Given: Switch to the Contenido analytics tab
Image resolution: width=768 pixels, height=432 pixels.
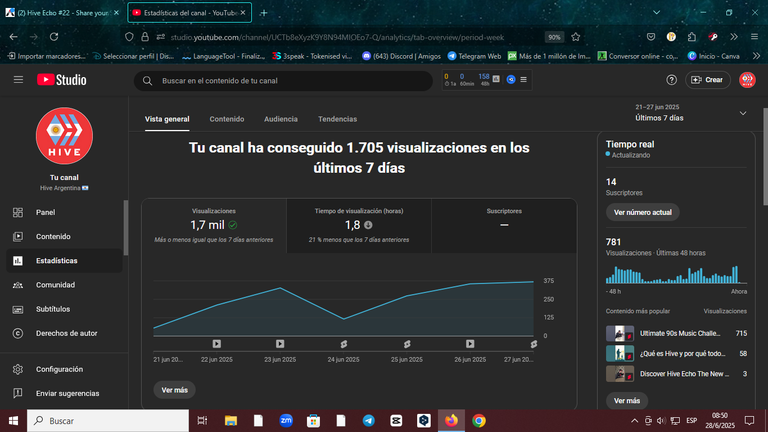Looking at the screenshot, I should pyautogui.click(x=227, y=119).
